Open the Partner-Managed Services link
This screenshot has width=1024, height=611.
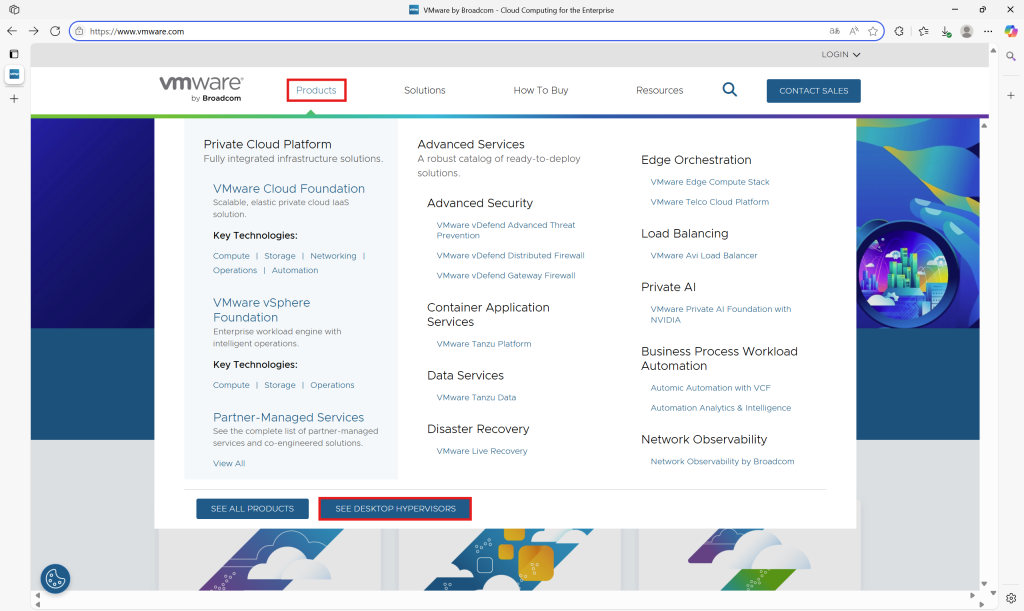coord(288,417)
